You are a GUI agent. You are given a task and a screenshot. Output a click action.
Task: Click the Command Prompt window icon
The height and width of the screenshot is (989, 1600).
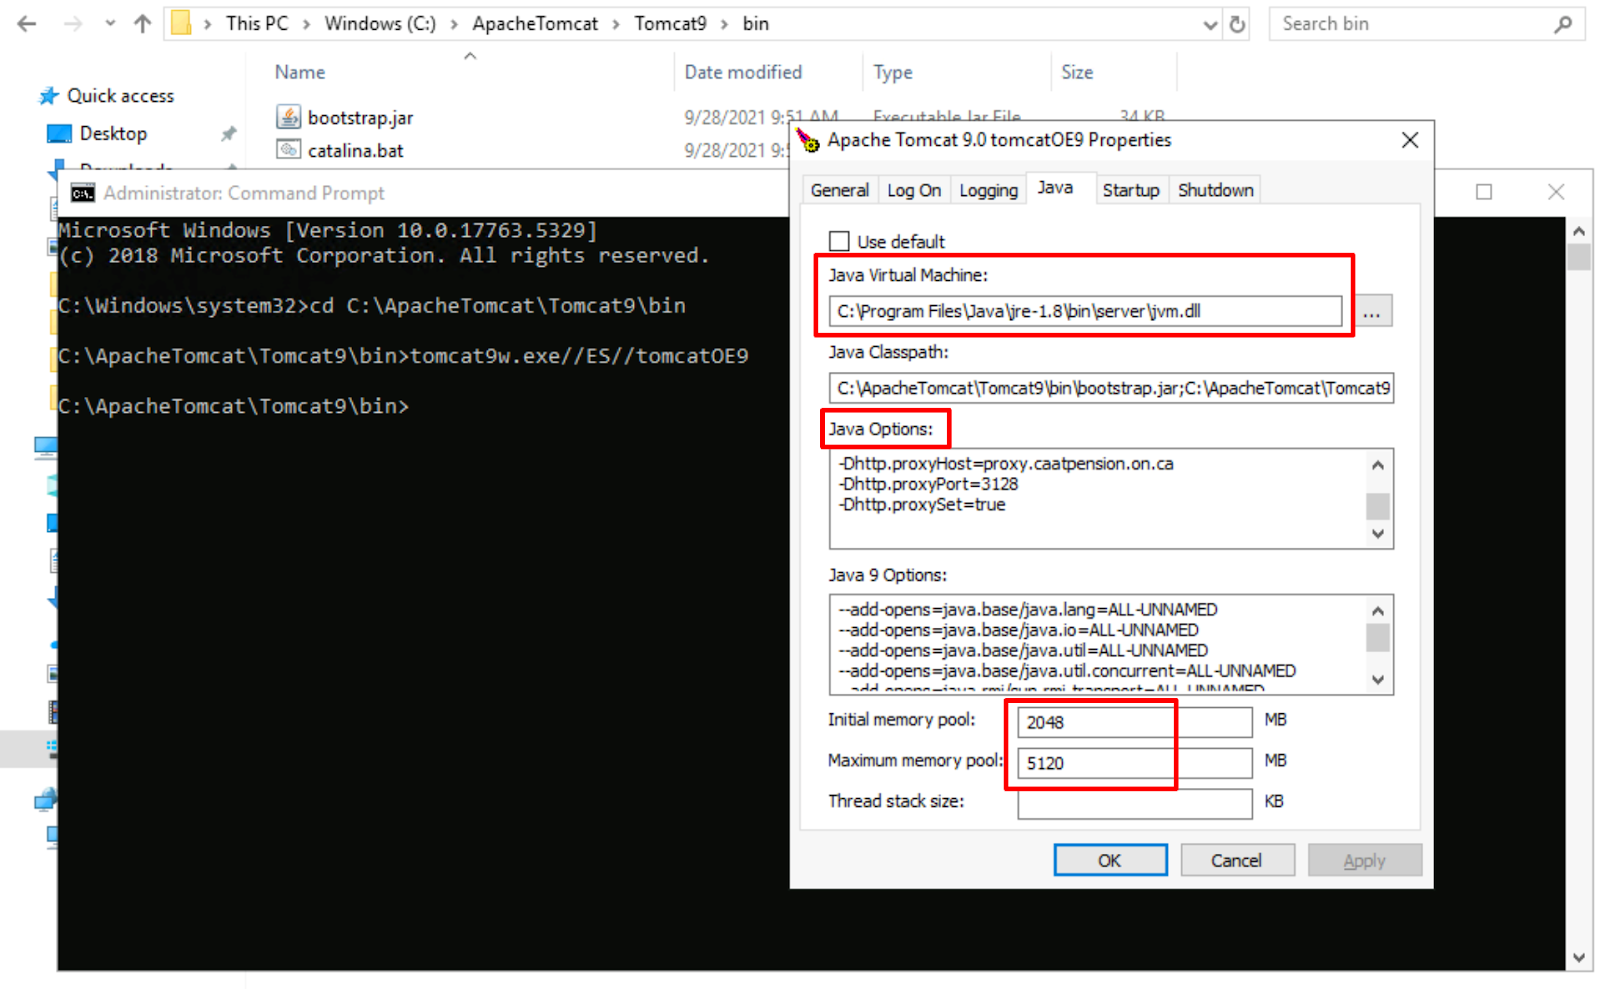[x=83, y=193]
